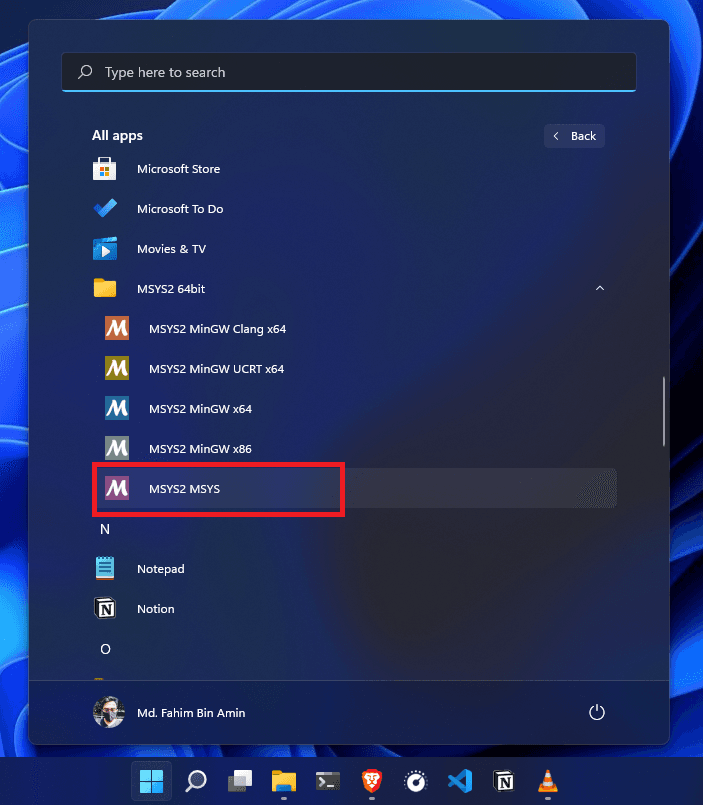
Task: Click the Microsoft To Do label
Action: 180,209
